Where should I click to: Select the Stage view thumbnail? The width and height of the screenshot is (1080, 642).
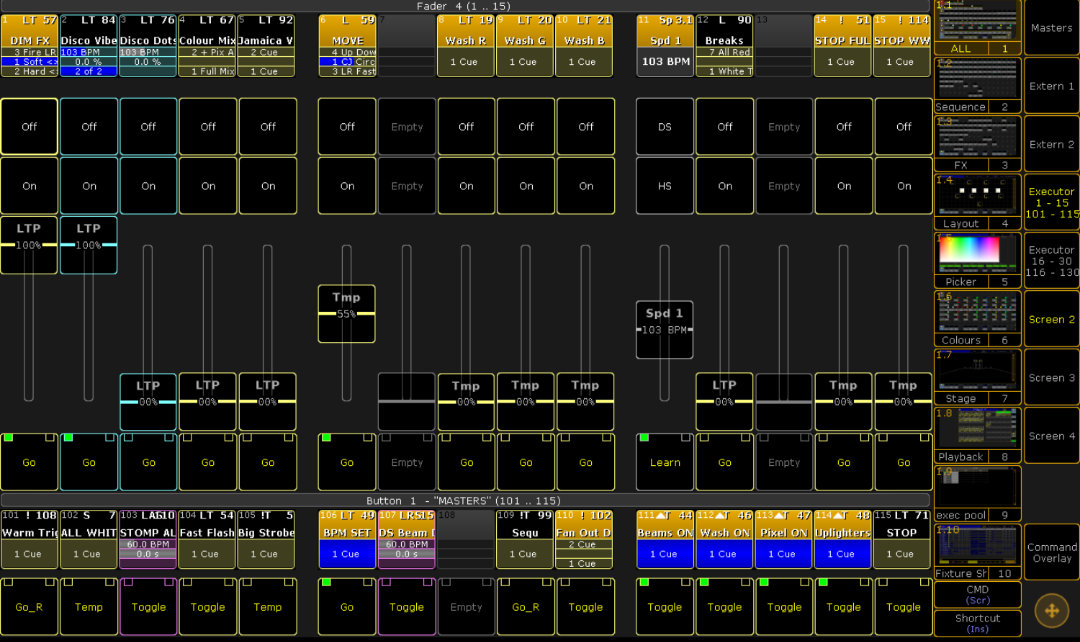977,377
